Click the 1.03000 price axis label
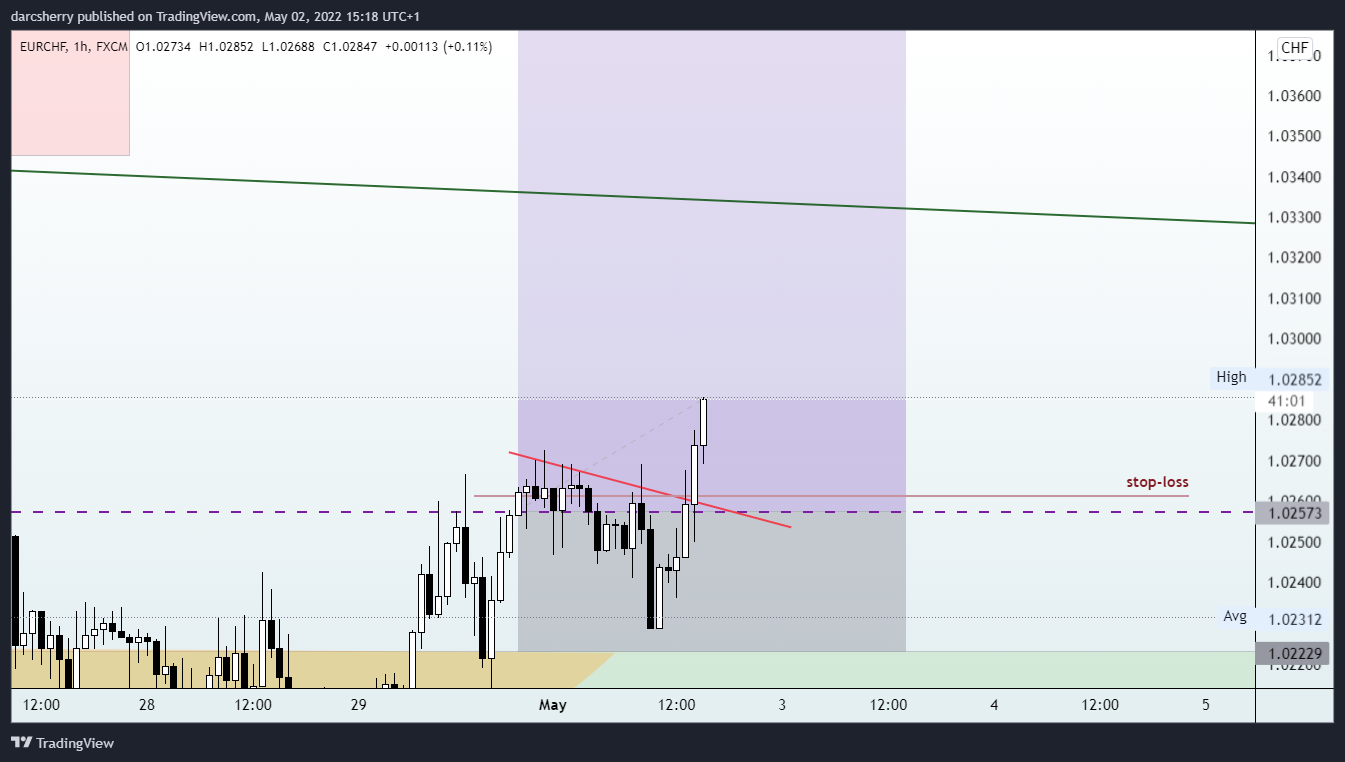The image size is (1345, 762). point(1294,339)
